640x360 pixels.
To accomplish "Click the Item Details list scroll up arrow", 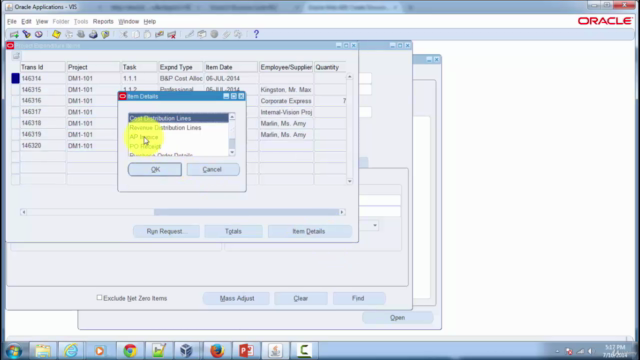I will coord(232,117).
